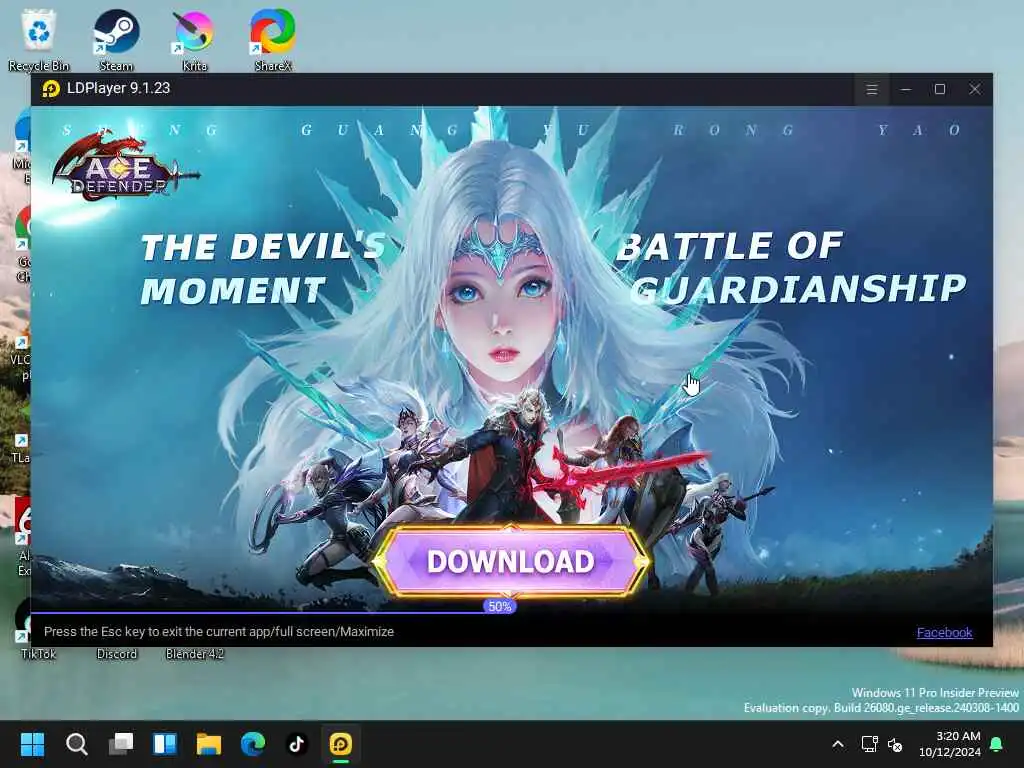
Task: Open Task View on the taskbar
Action: pyautogui.click(x=121, y=744)
